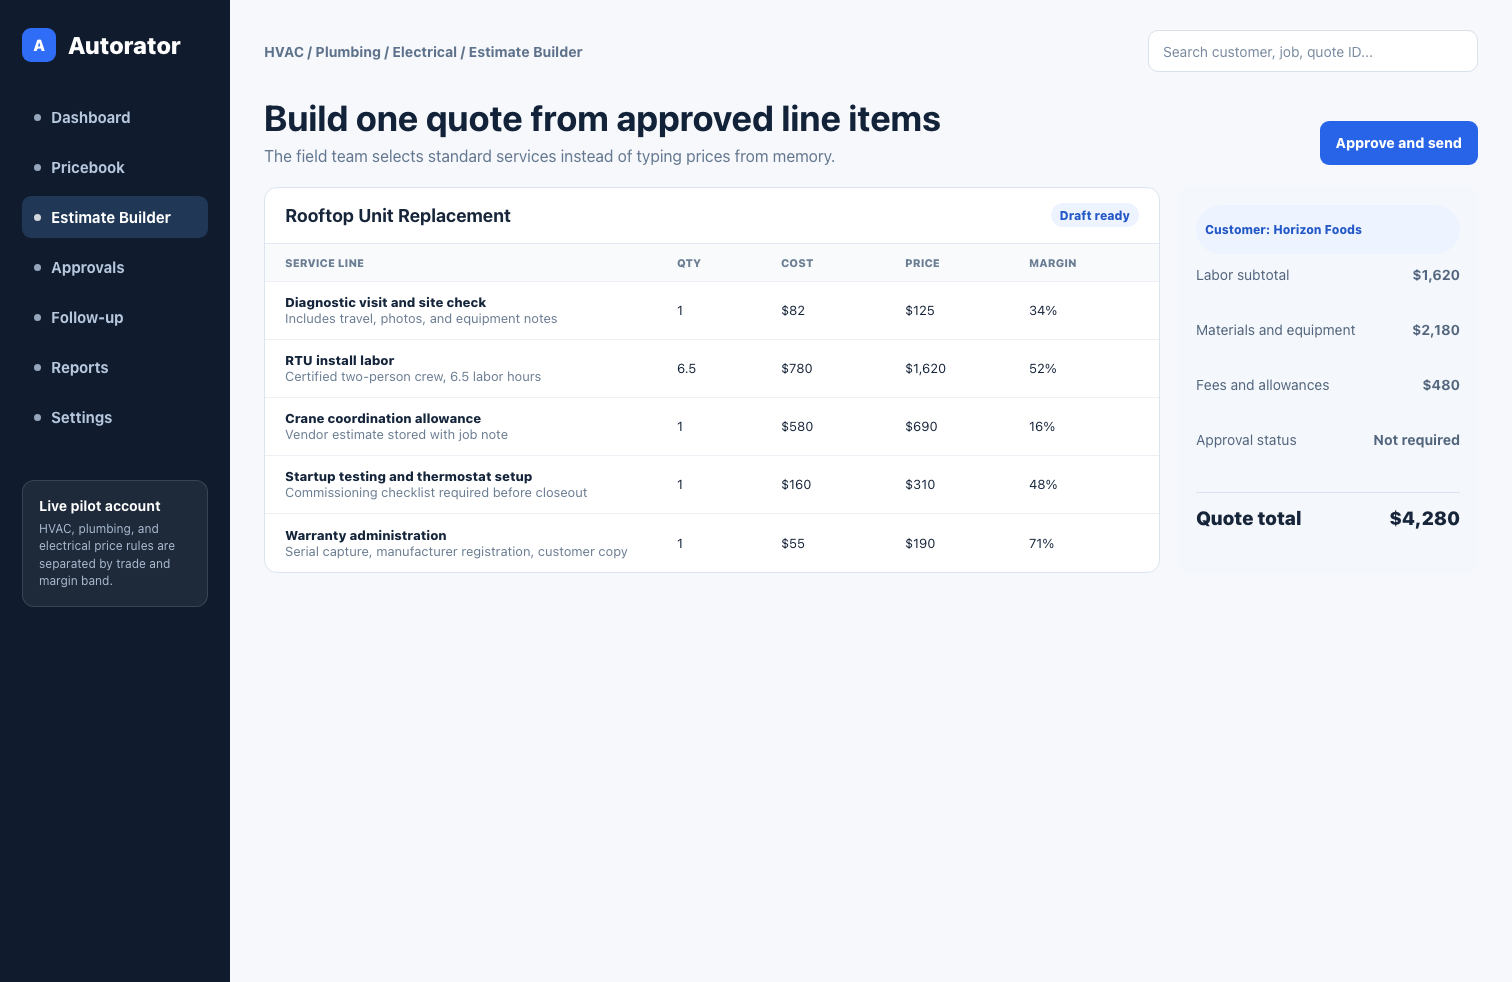Image resolution: width=1512 pixels, height=982 pixels.
Task: Click the MARGIN column header
Action: pos(1053,263)
